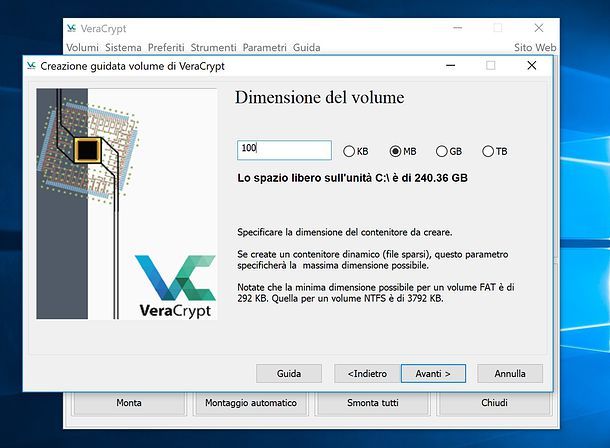Close the volume creation wizard window
The width and height of the screenshot is (610, 448).
click(x=532, y=65)
